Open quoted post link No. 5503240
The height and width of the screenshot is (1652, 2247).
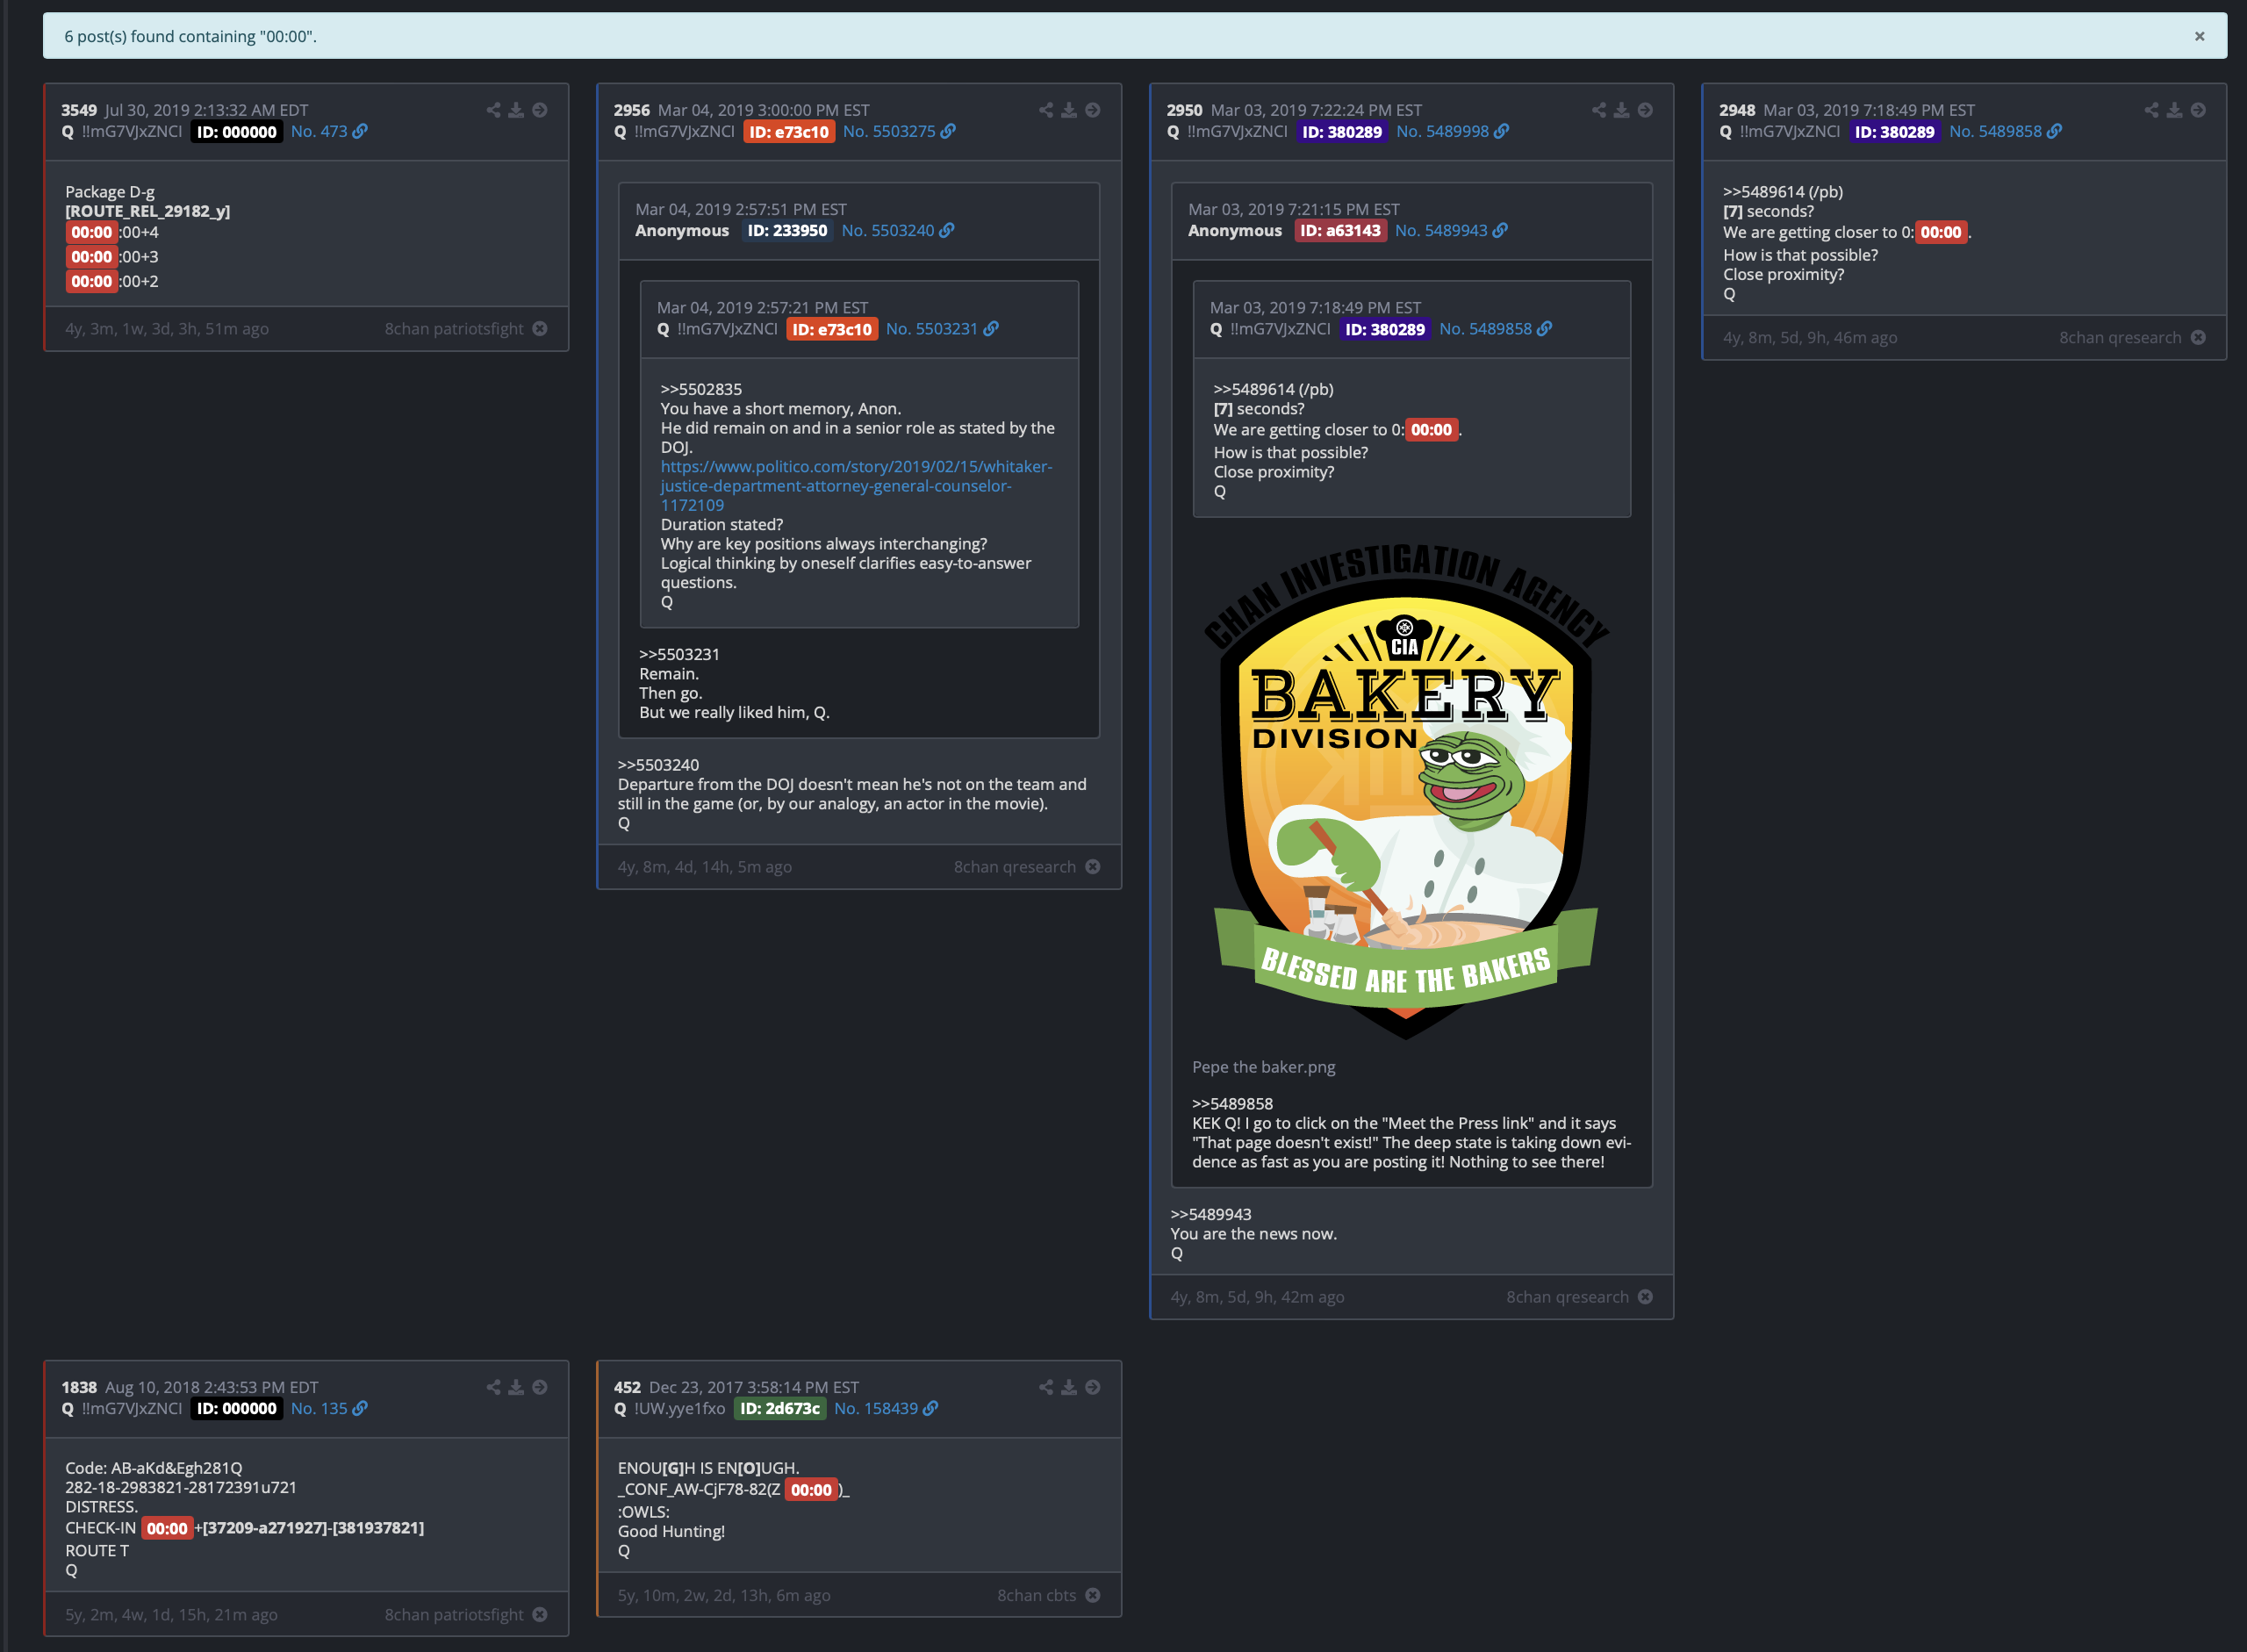888,230
